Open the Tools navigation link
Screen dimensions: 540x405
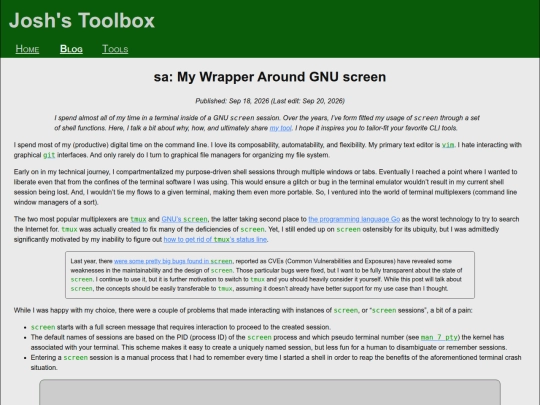click(115, 49)
